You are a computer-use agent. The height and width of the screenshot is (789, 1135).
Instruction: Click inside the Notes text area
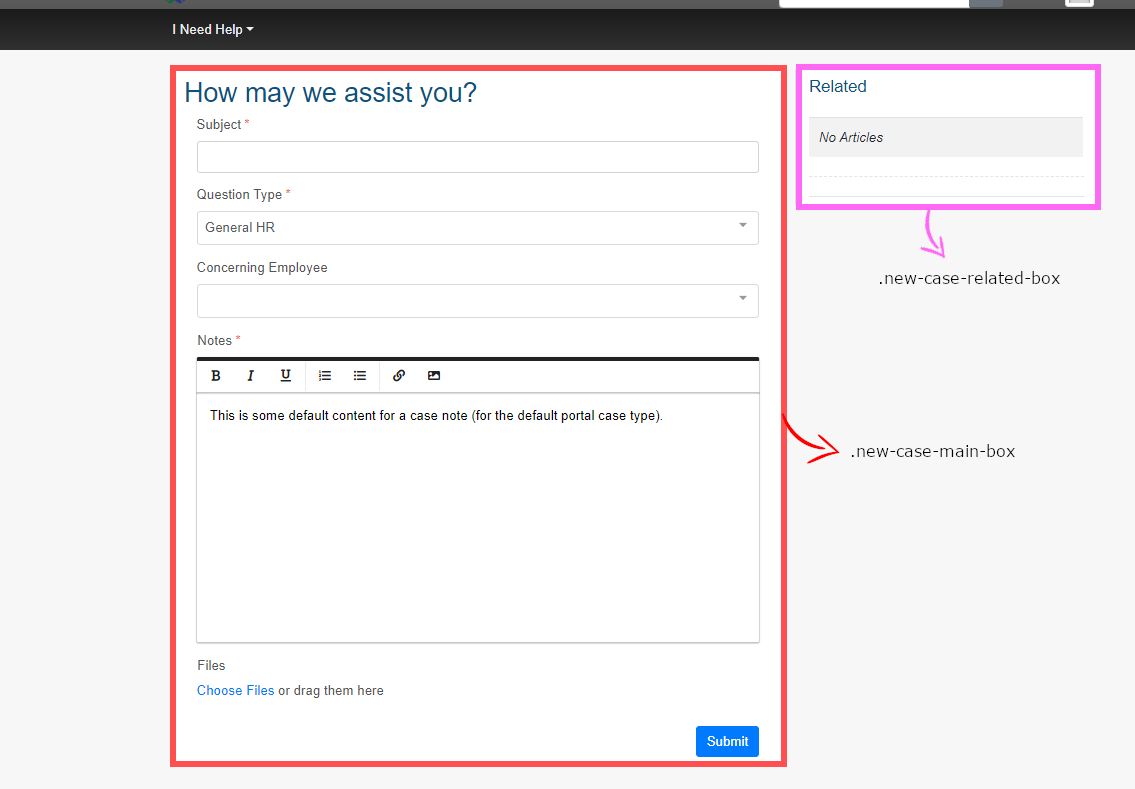pyautogui.click(x=477, y=520)
